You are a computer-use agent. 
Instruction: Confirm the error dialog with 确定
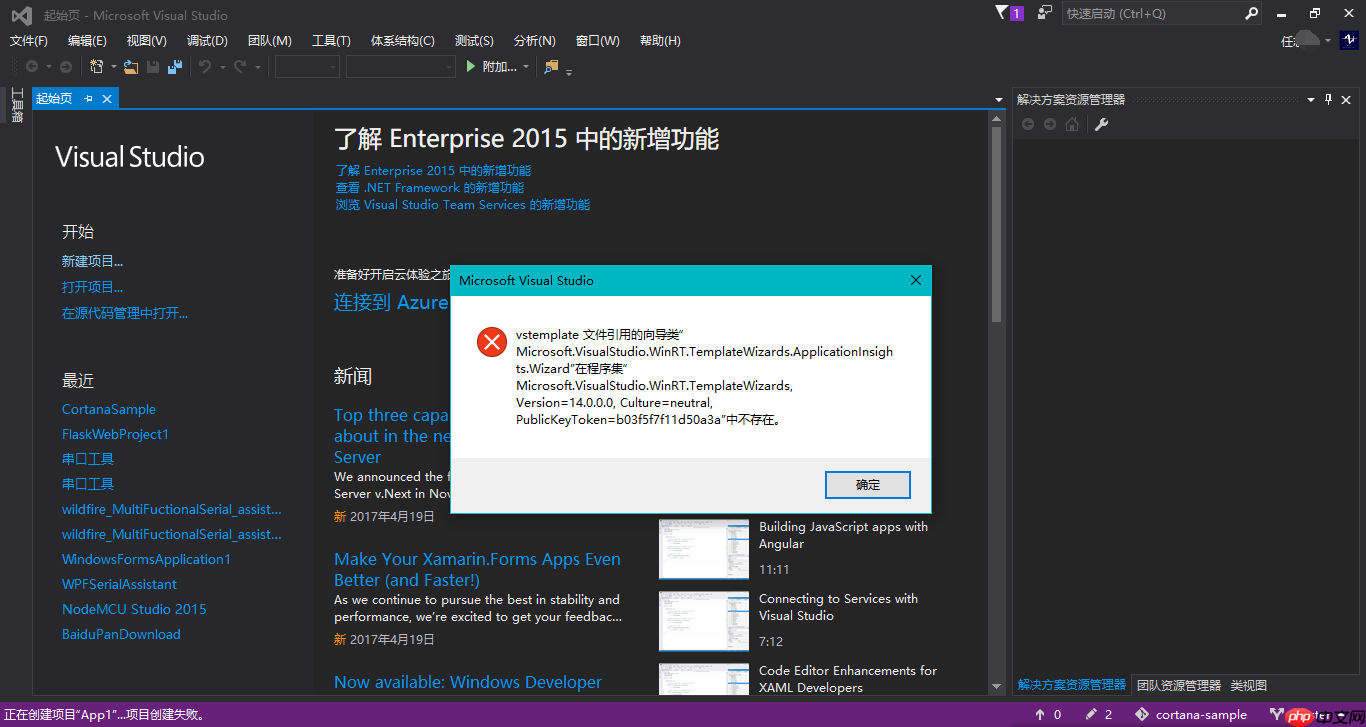pos(866,485)
